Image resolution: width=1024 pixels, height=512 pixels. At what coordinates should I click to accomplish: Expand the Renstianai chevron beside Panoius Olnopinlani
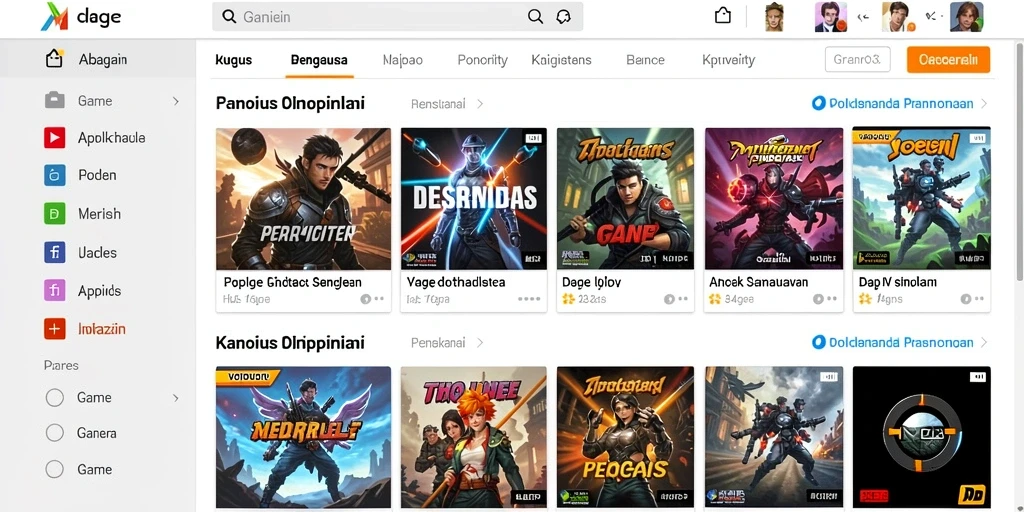click(x=480, y=104)
